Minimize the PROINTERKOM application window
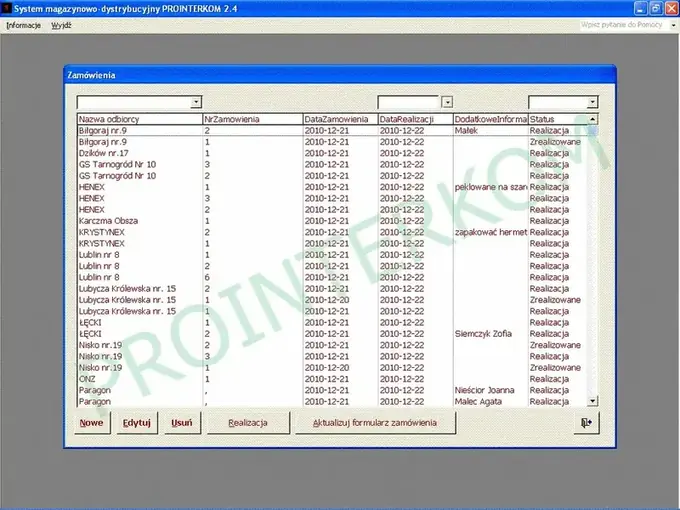Image resolution: width=680 pixels, height=510 pixels. click(641, 8)
